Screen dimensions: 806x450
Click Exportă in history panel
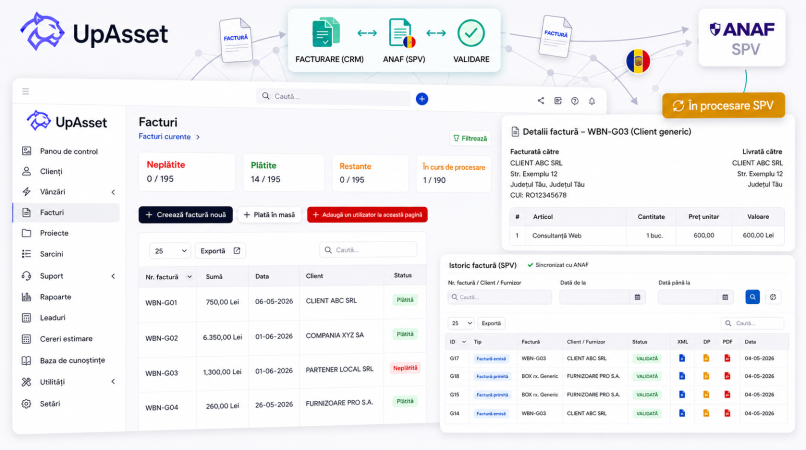[491, 323]
